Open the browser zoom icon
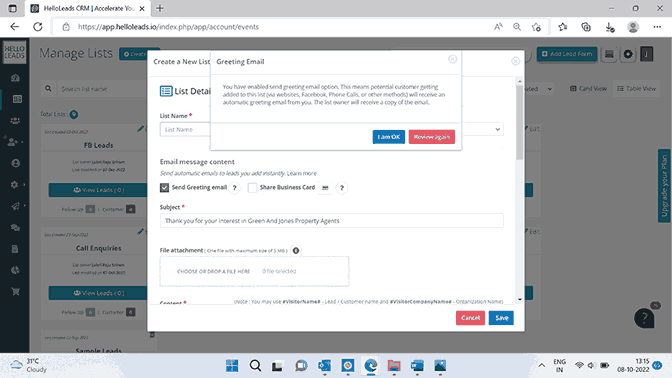The height and width of the screenshot is (378, 672). tap(517, 27)
